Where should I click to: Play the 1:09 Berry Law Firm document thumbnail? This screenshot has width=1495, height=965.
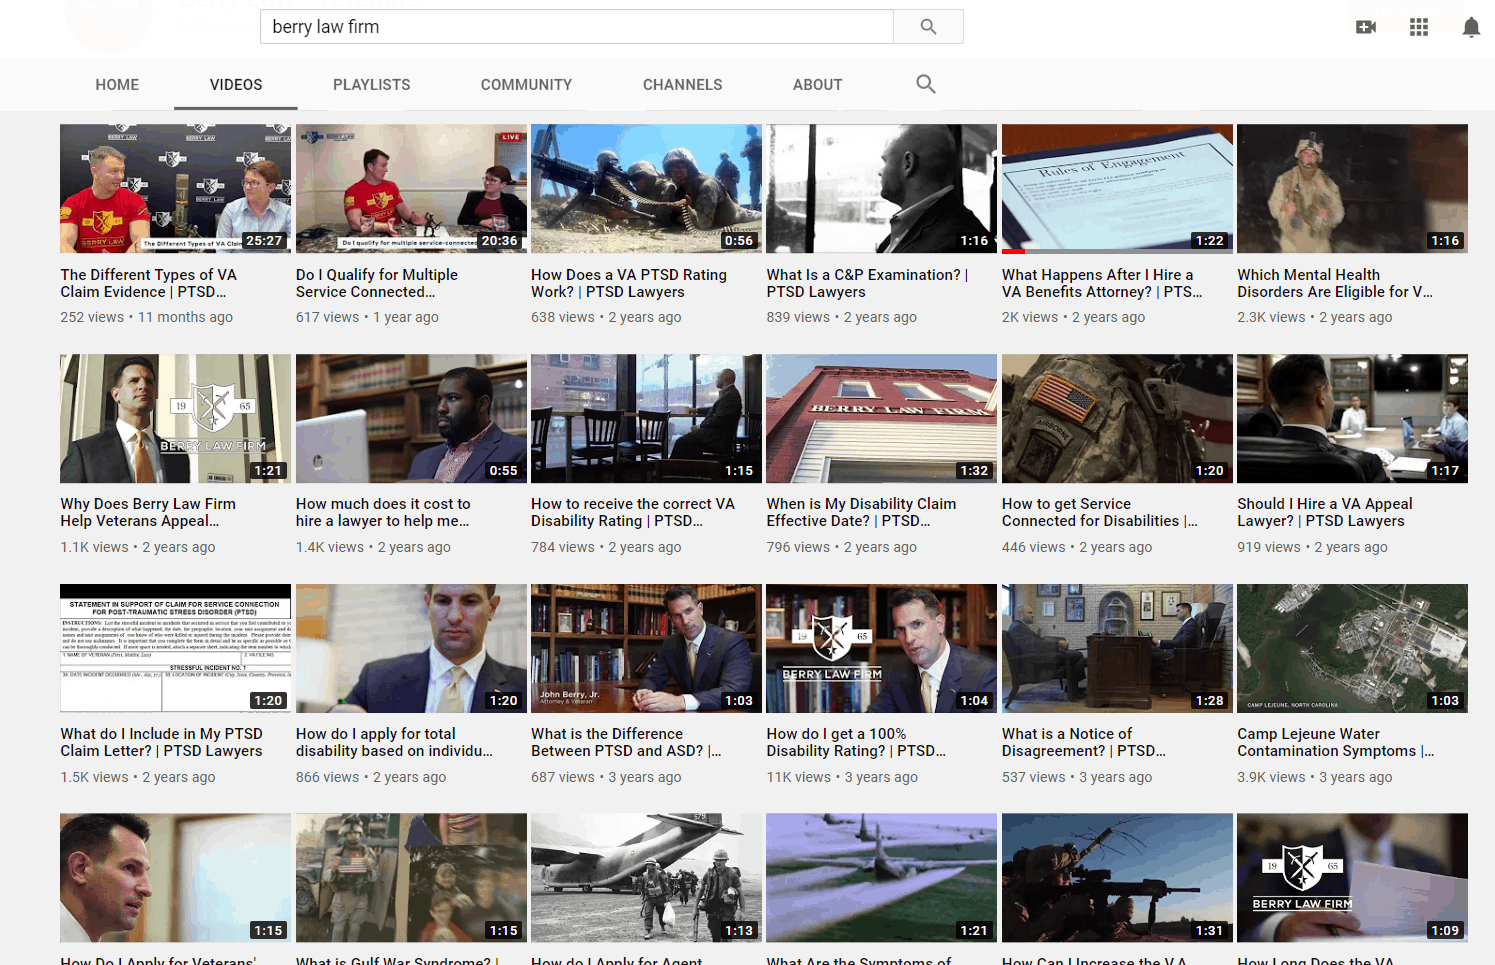click(x=1352, y=878)
